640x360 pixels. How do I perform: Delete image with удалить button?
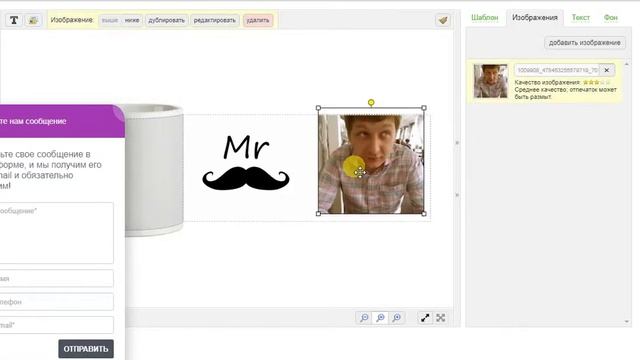click(x=258, y=20)
